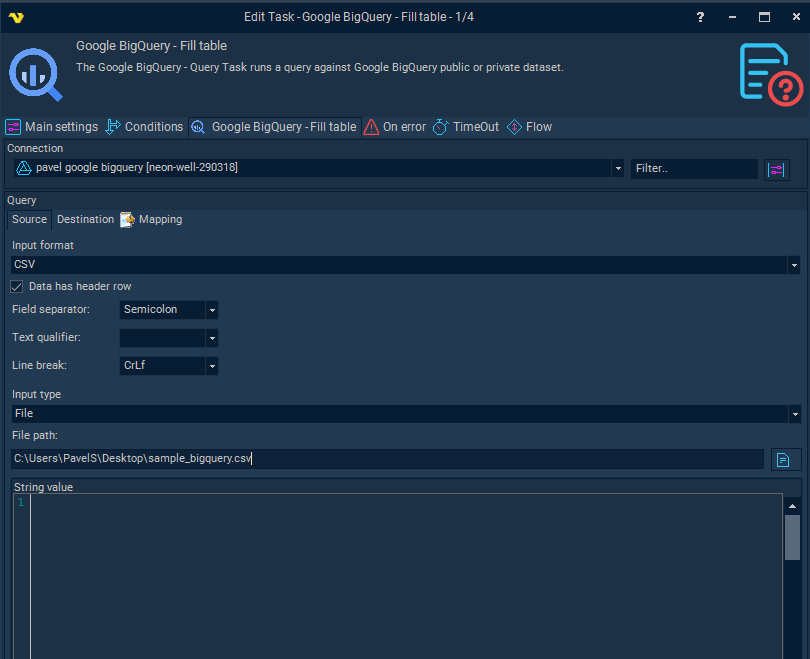Switch to the Main settings tab
810x659 pixels.
(x=52, y=127)
